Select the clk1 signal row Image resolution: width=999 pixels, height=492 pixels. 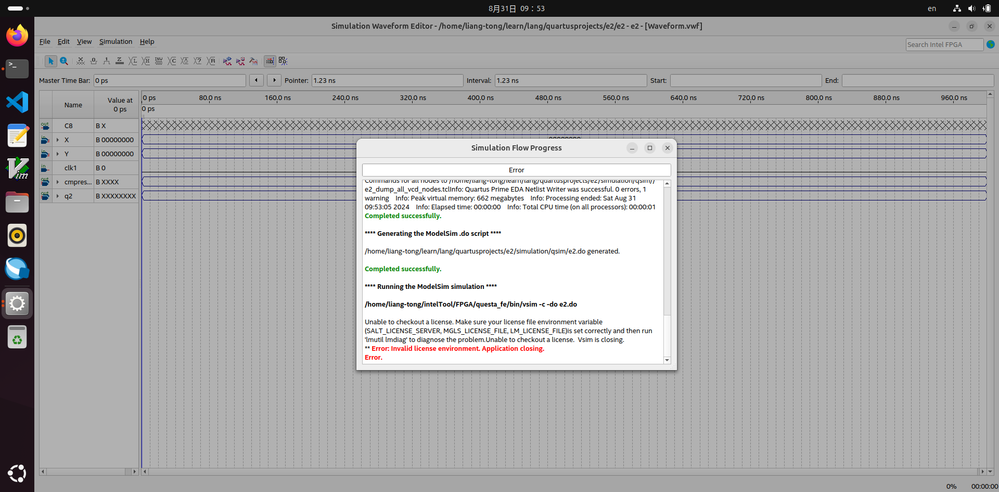pyautogui.click(x=89, y=168)
